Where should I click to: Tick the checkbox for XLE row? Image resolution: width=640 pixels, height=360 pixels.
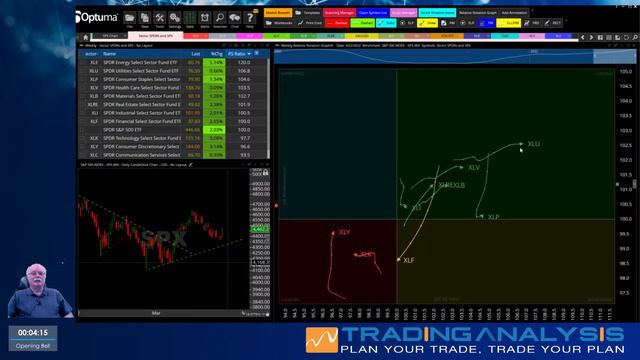[82, 62]
